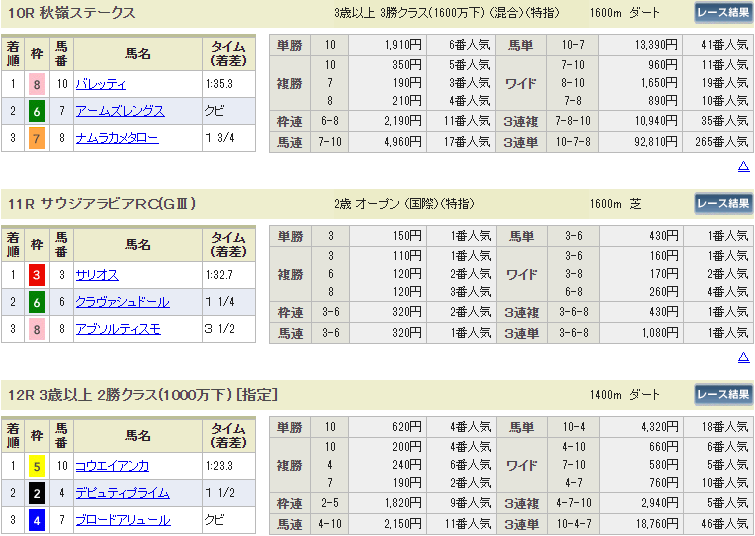Click green frame 6 badge for クラヴァシュドール

point(37,302)
